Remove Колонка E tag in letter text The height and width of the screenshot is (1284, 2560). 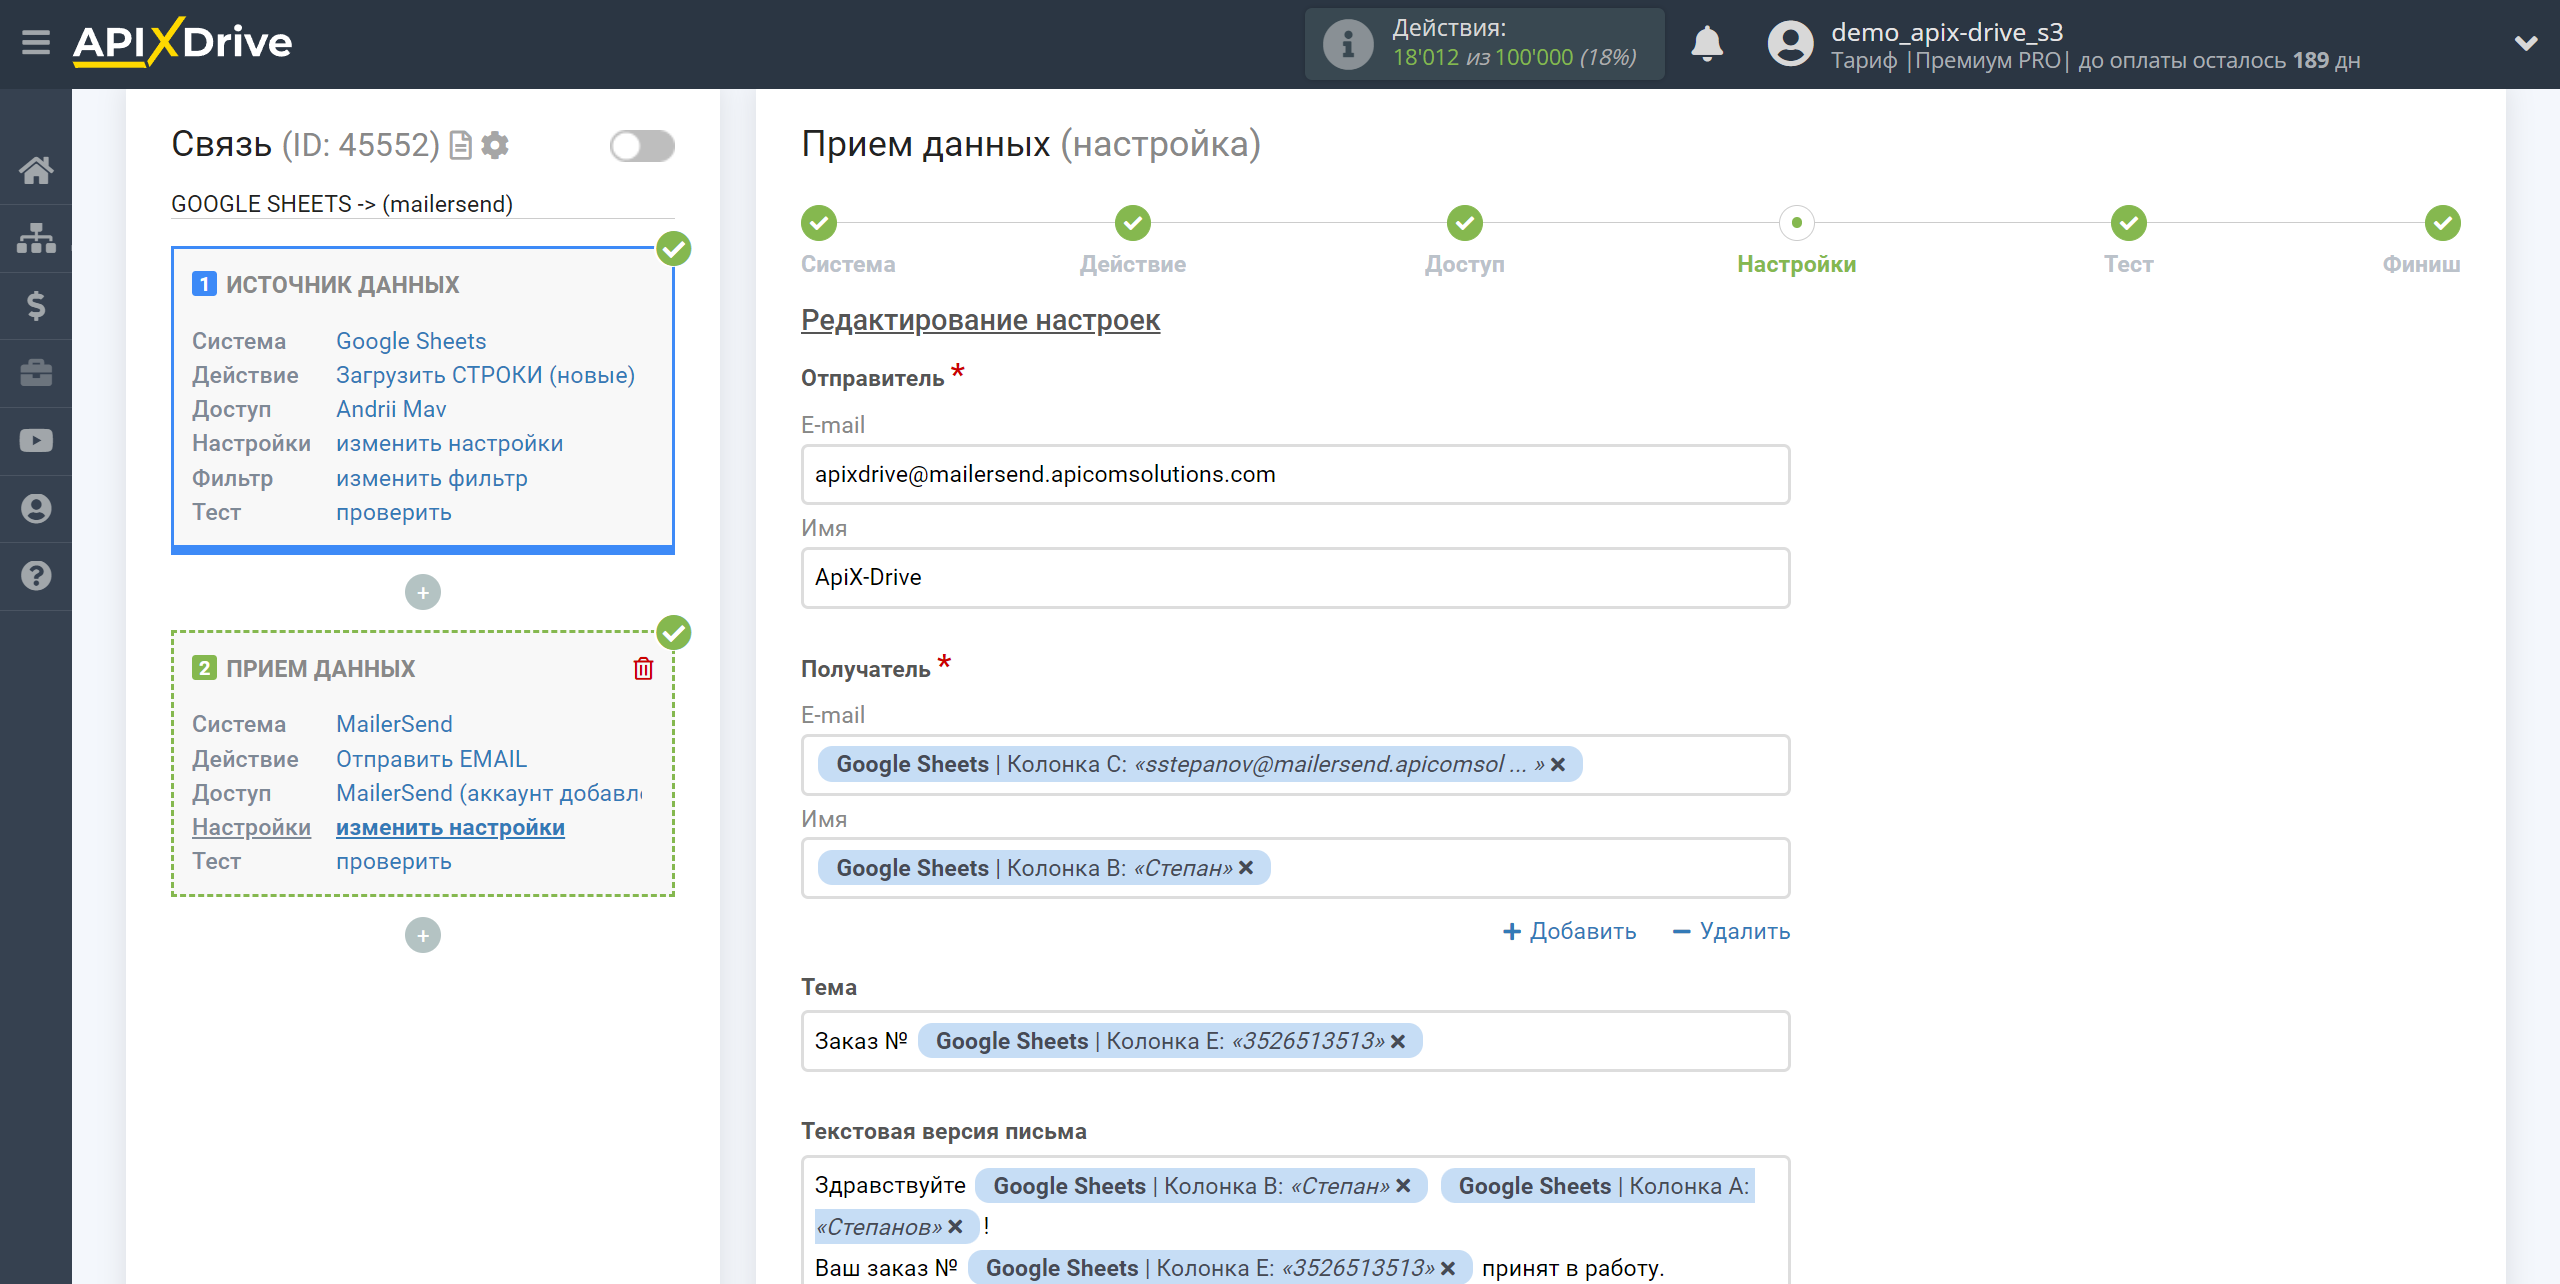click(1447, 1268)
